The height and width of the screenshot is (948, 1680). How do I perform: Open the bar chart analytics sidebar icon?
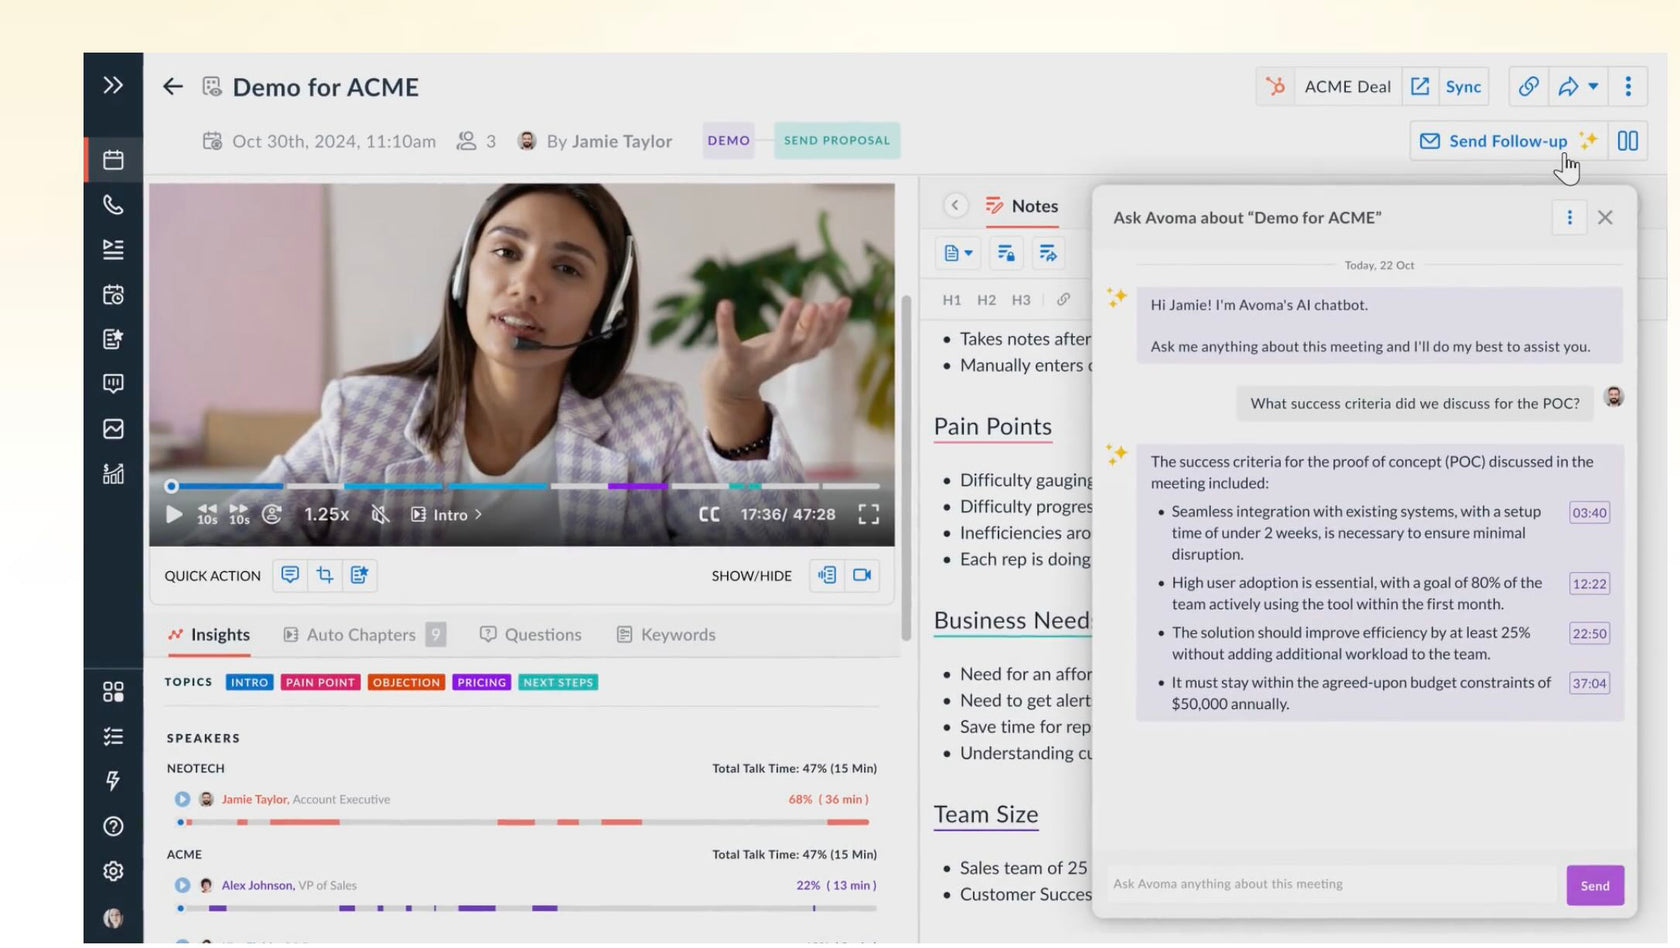pyautogui.click(x=113, y=473)
